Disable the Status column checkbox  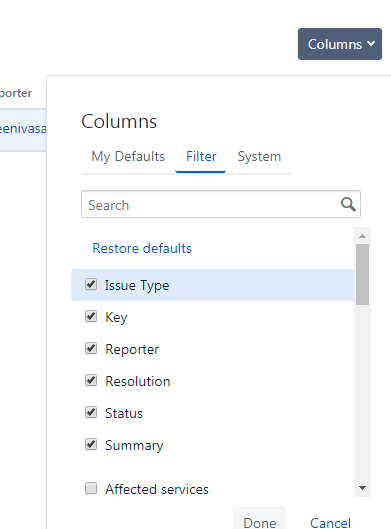[x=91, y=412]
